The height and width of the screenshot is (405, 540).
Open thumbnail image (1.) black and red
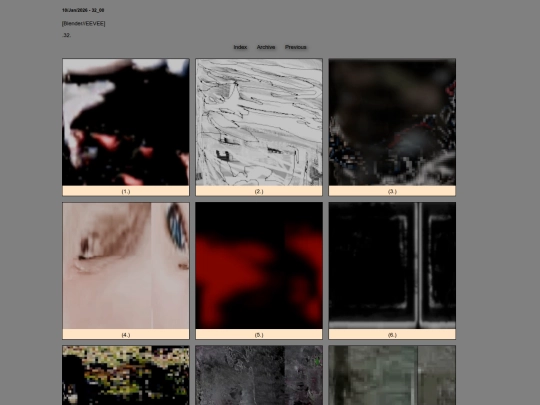[x=126, y=122]
